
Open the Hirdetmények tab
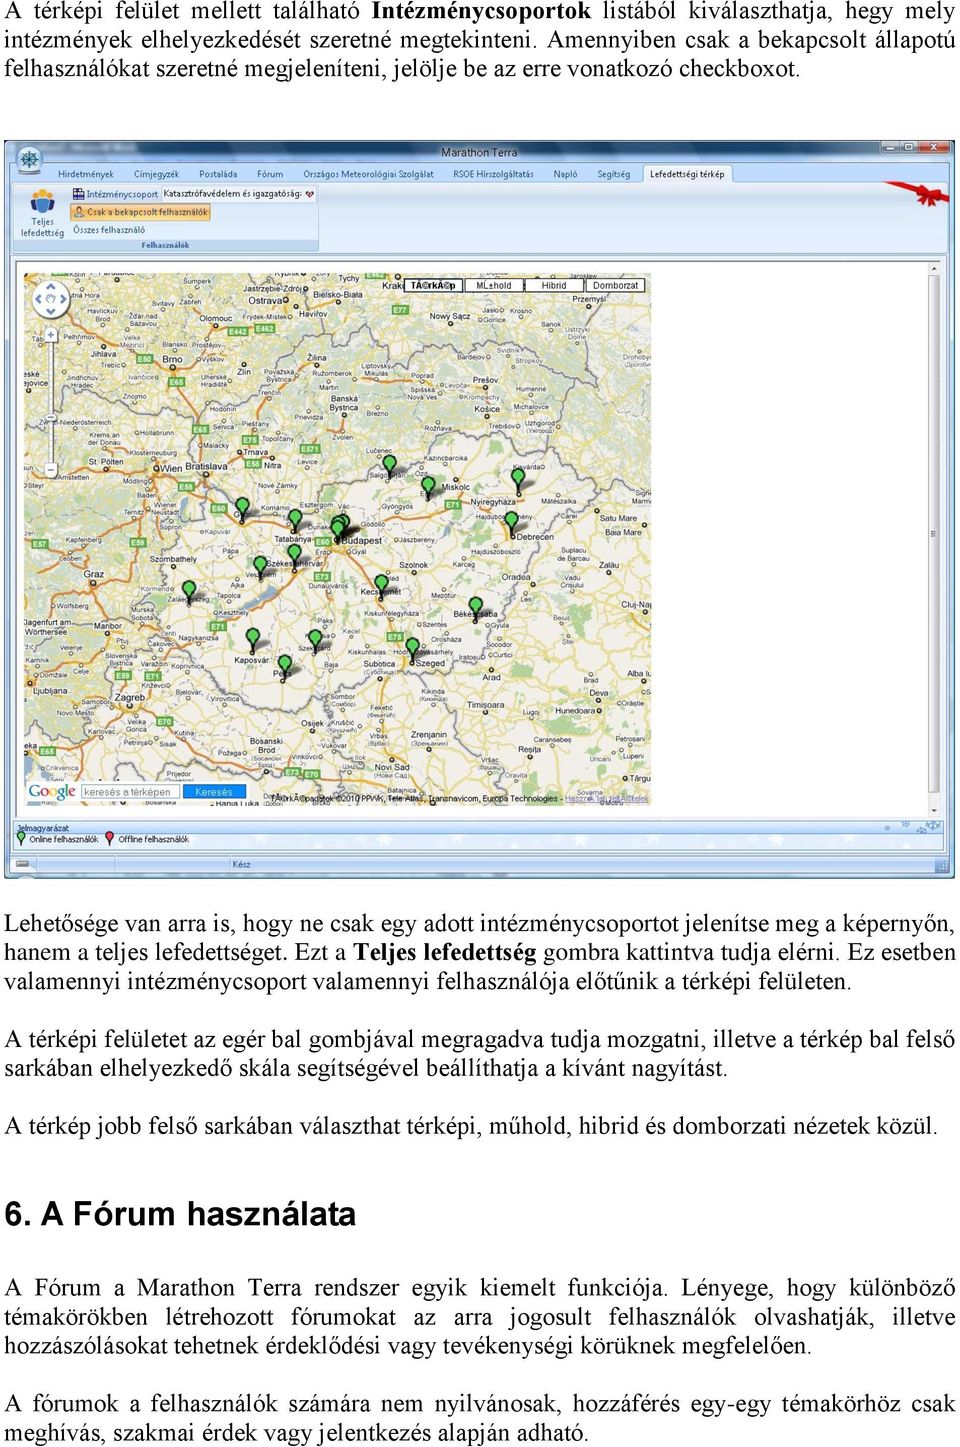[86, 174]
